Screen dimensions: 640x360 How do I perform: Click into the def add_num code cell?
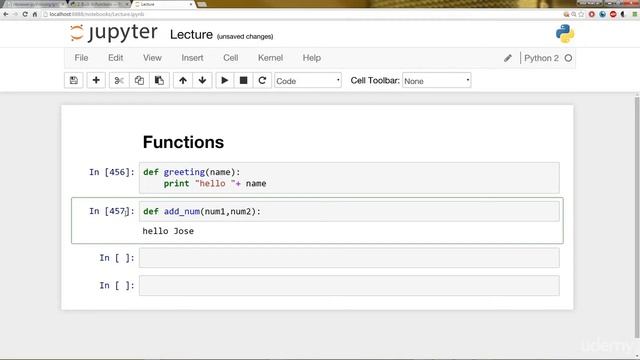[x=349, y=211]
